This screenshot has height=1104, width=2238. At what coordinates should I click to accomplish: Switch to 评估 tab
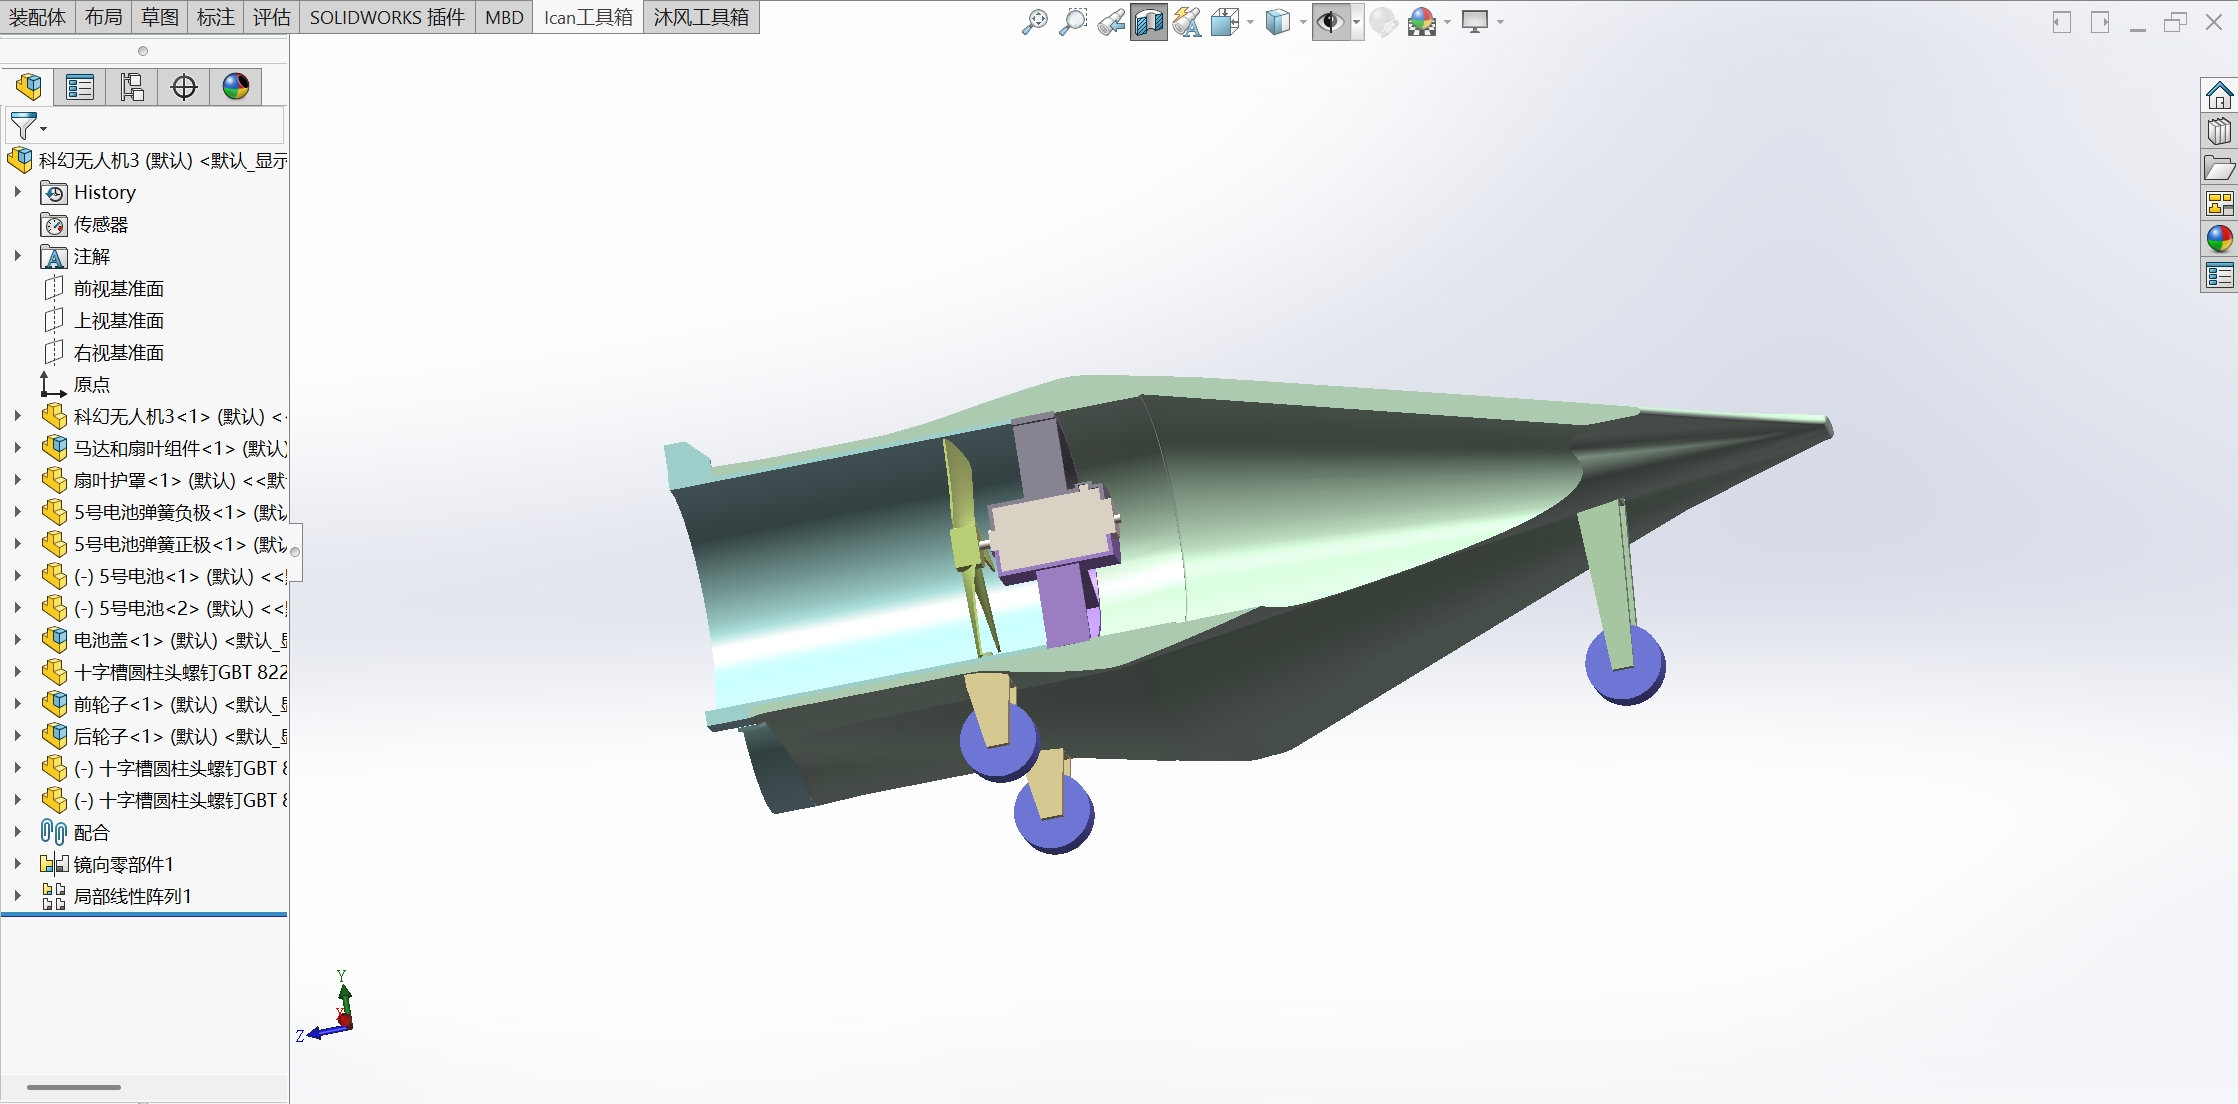coord(271,17)
